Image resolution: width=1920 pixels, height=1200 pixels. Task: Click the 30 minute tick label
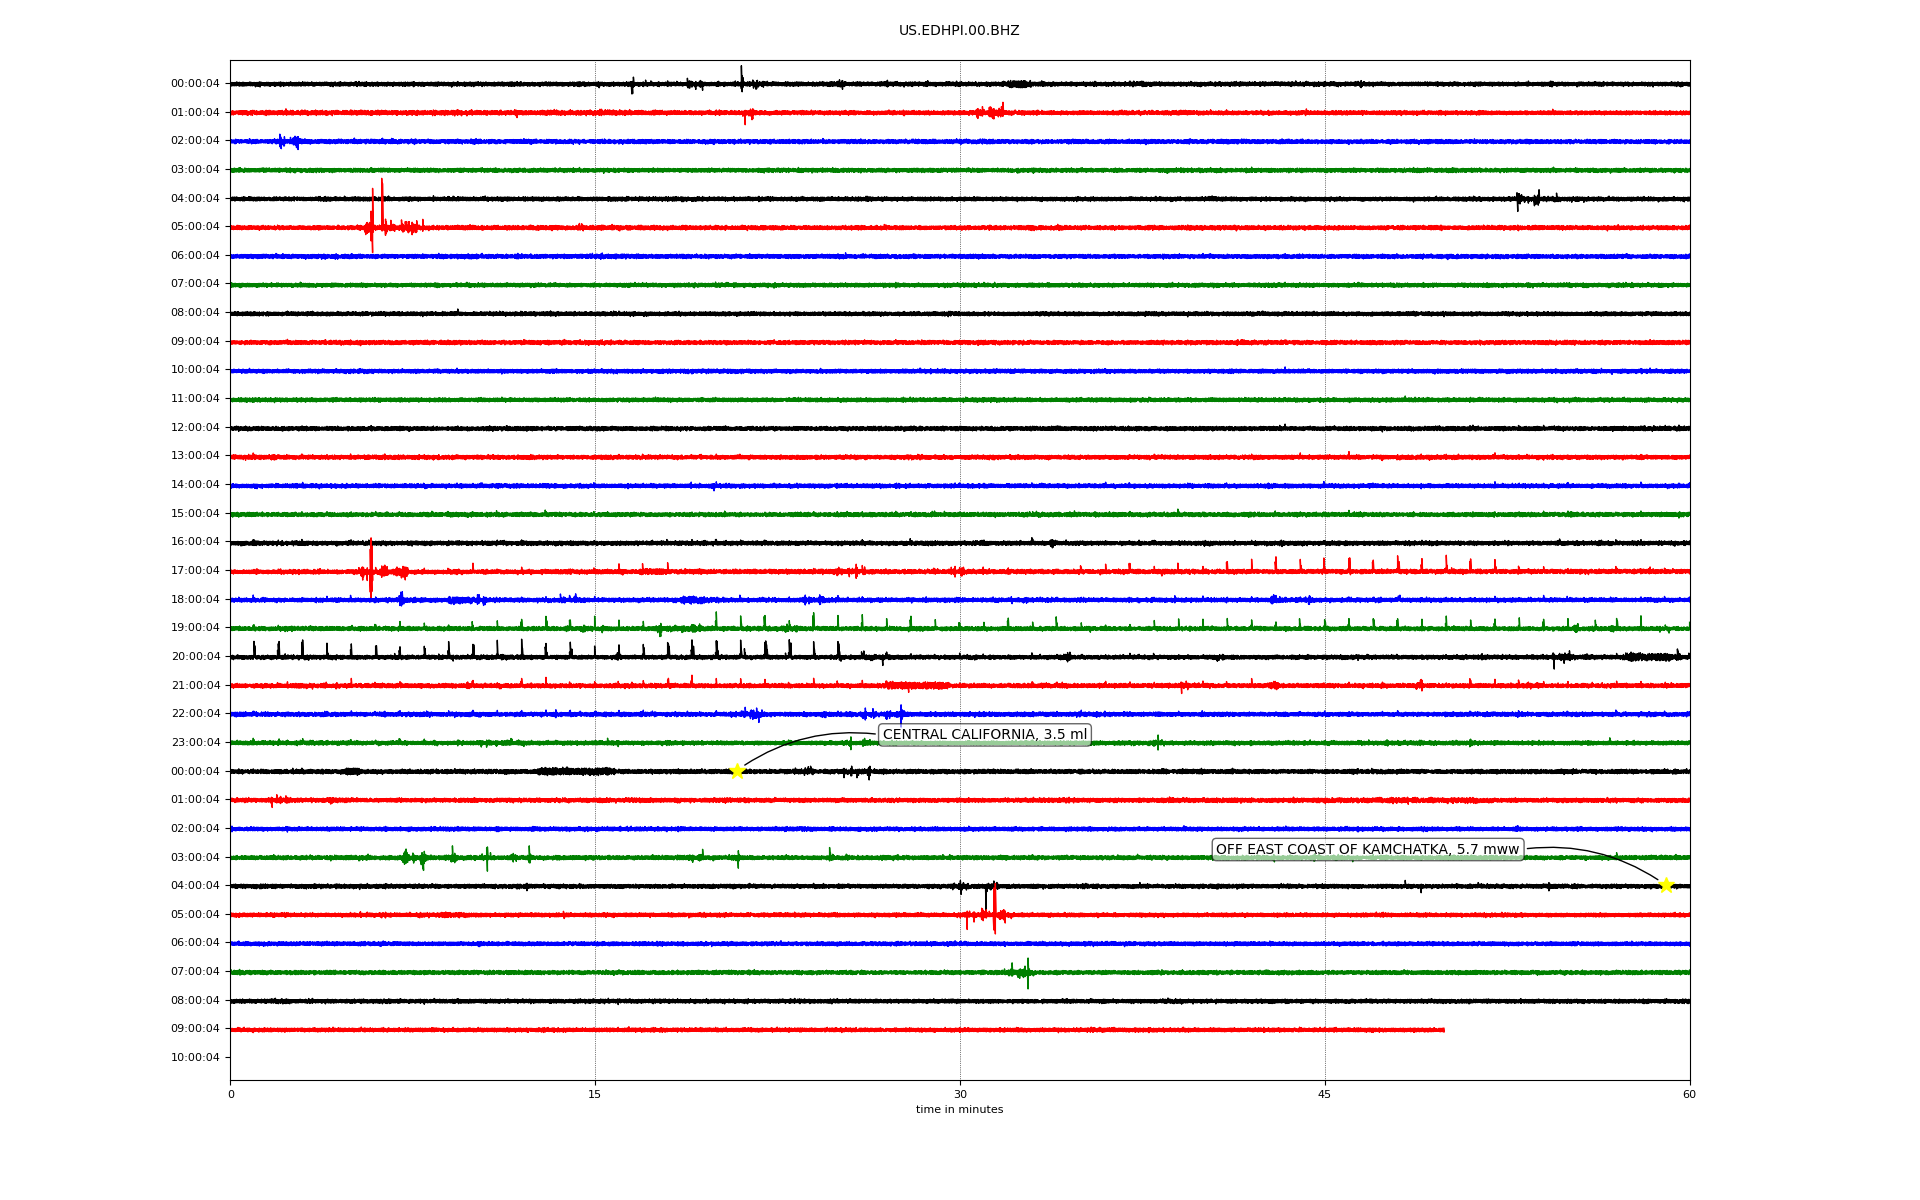click(x=960, y=1094)
